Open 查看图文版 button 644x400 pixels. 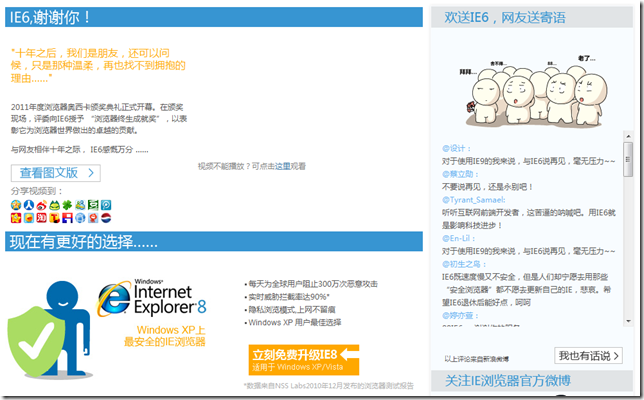(x=56, y=173)
